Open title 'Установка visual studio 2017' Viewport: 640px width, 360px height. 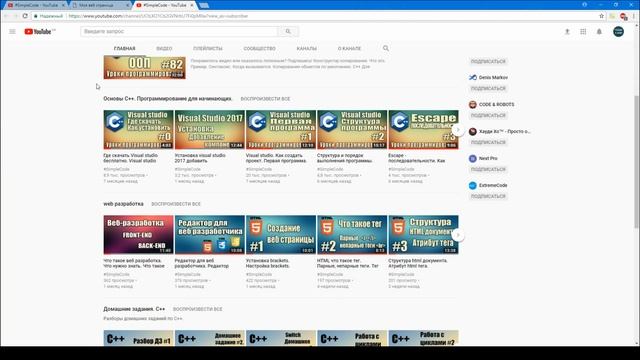[200, 158]
